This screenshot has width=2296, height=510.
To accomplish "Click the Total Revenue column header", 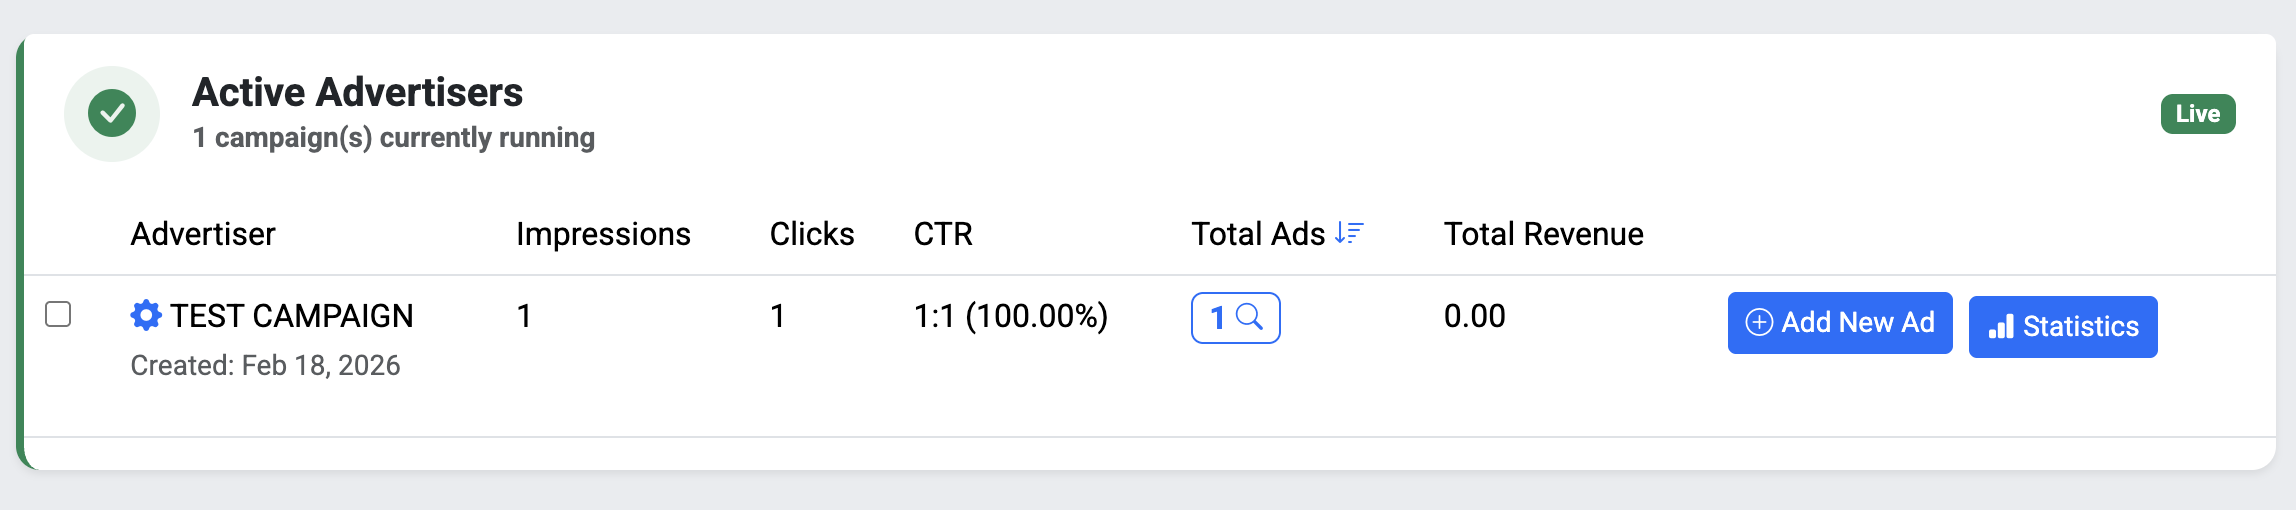I will tap(1543, 234).
